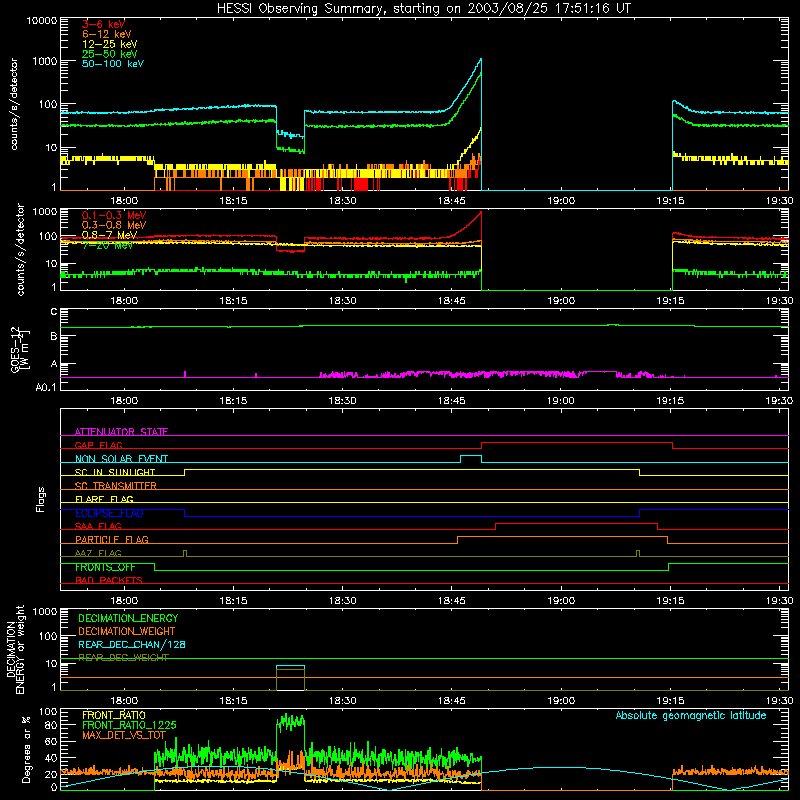Select the FLARE_FLAG label

[x=104, y=499]
